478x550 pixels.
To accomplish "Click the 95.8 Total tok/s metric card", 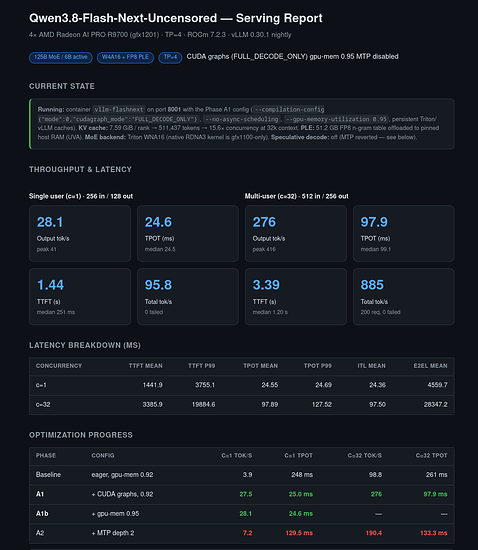I will click(x=188, y=297).
